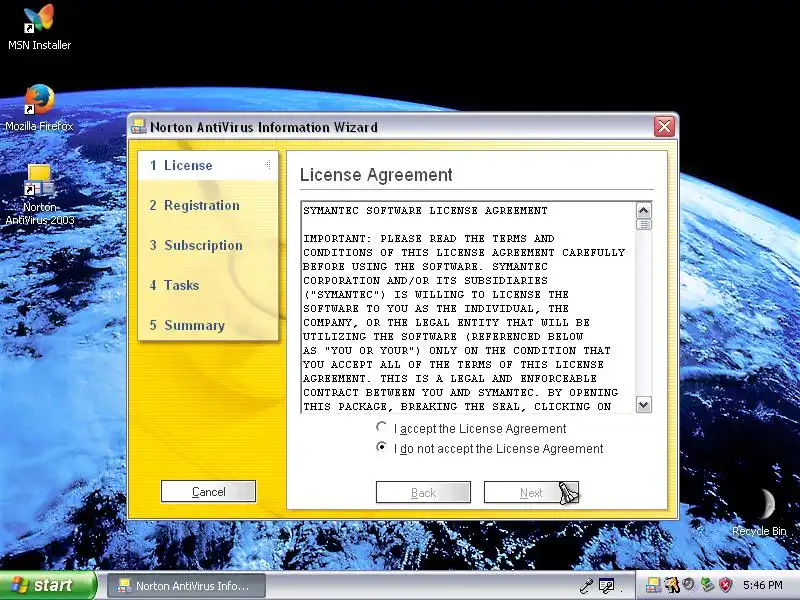Launch Mozilla Firefox from the desktop
This screenshot has height=600, width=800.
pos(39,108)
